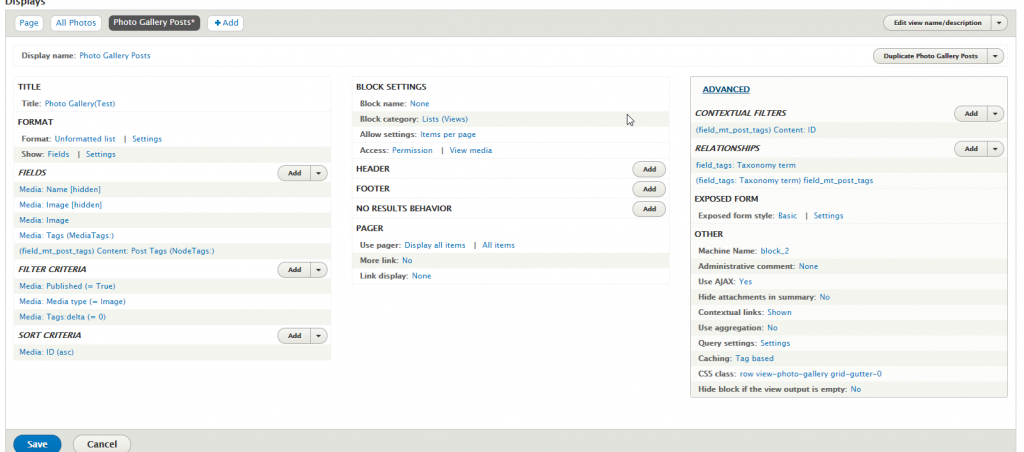Add a footer to the view
Screen dimensions: 1024x452
click(x=648, y=189)
